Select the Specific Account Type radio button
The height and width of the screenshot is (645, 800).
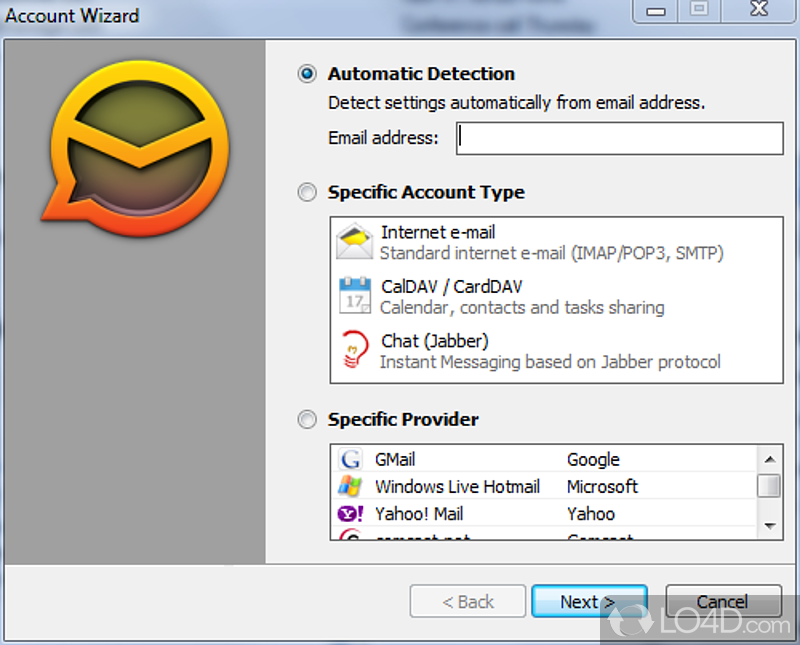[307, 192]
